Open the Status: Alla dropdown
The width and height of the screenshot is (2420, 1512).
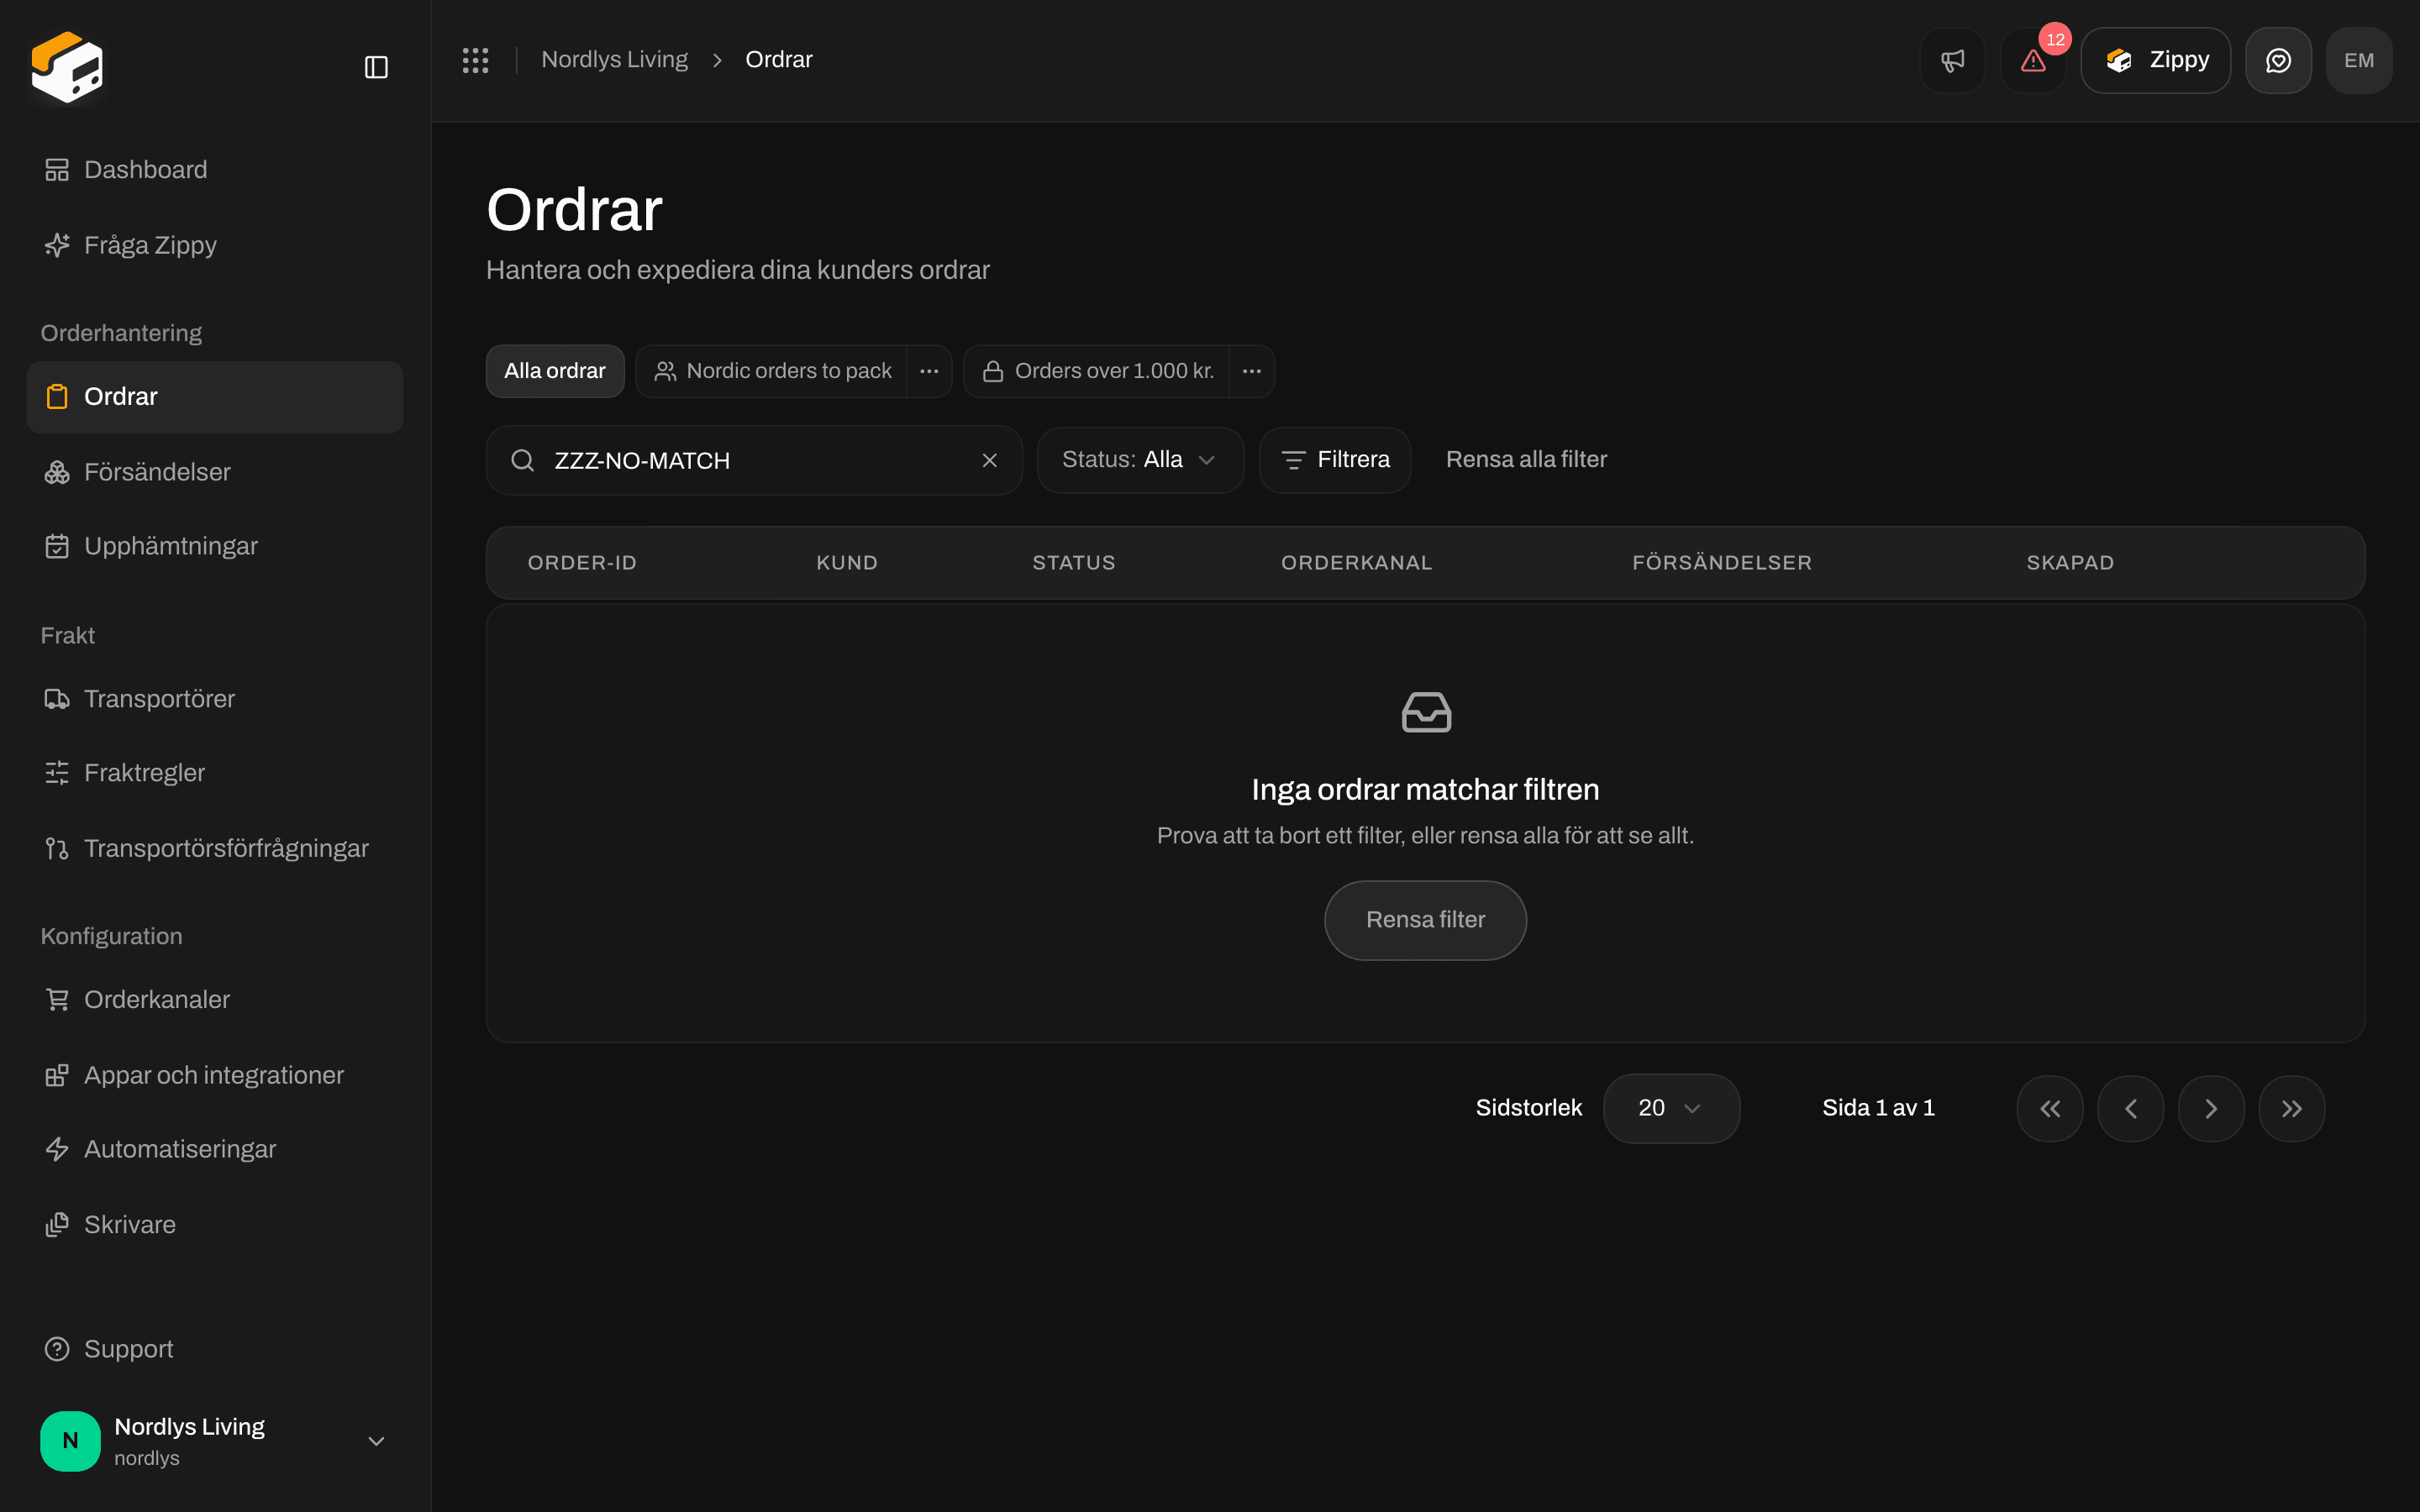pyautogui.click(x=1140, y=460)
